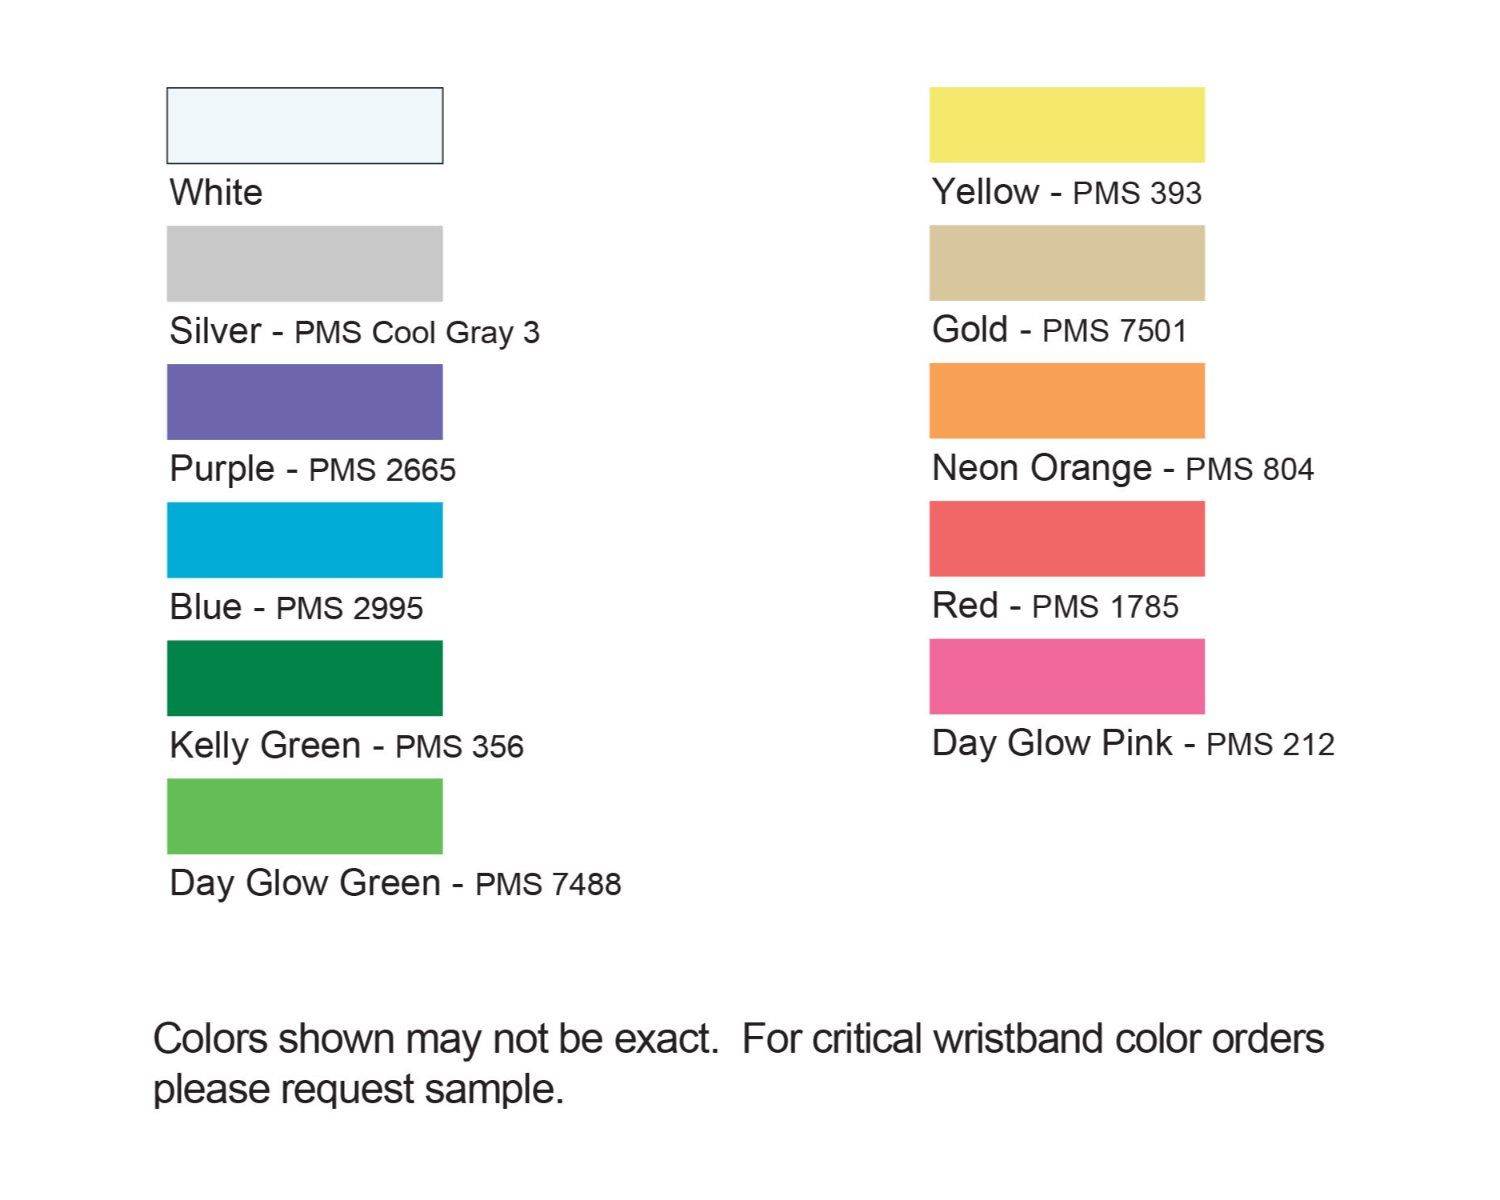Pick the Gold PMS 7501 swatch
Viewport: 1500px width, 1200px height.
pyautogui.click(x=1067, y=262)
